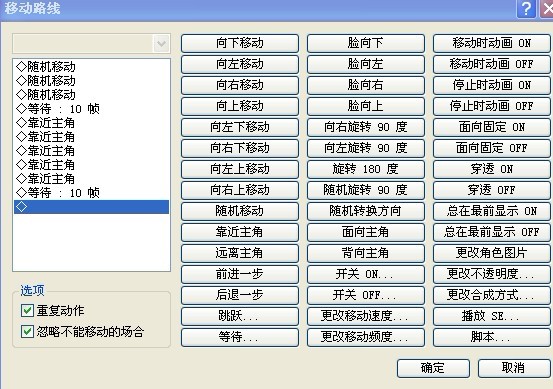Click 移动时动画 OFF button
The image size is (553, 389).
coord(492,64)
